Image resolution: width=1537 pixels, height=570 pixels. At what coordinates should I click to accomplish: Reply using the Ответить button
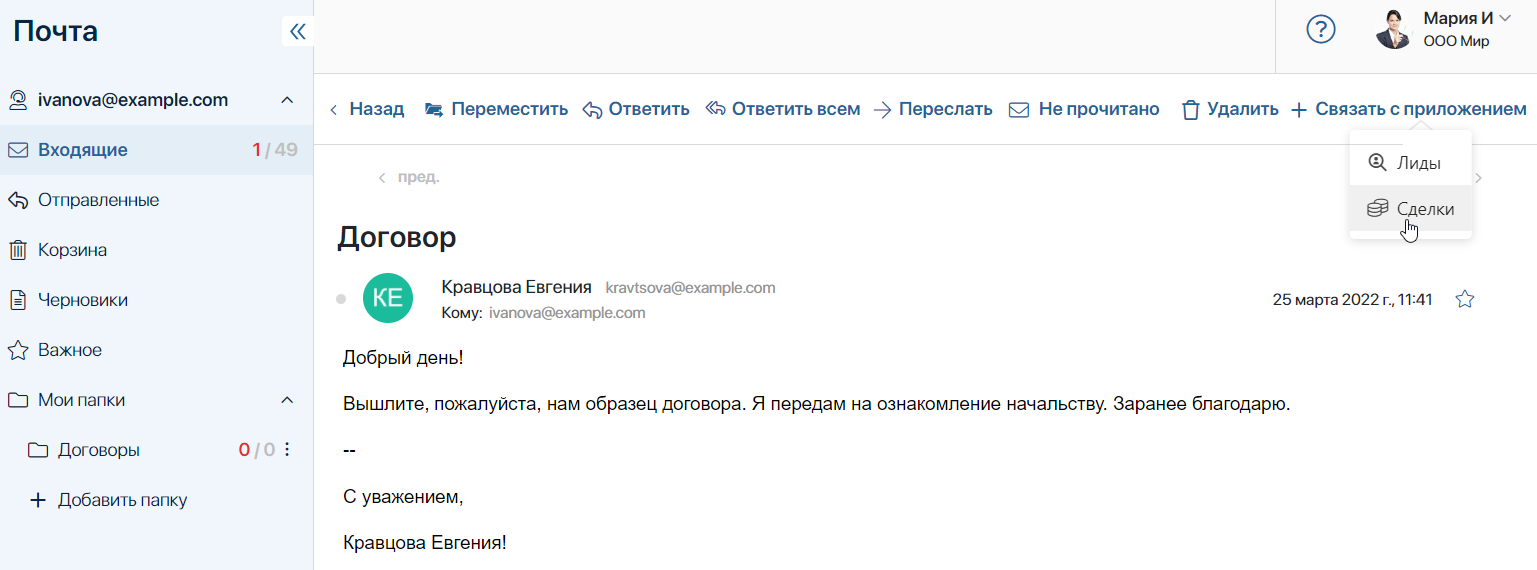(636, 109)
